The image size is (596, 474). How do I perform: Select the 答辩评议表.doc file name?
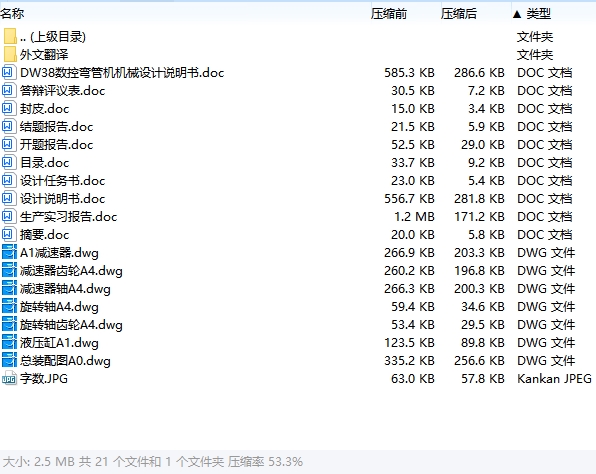click(62, 90)
